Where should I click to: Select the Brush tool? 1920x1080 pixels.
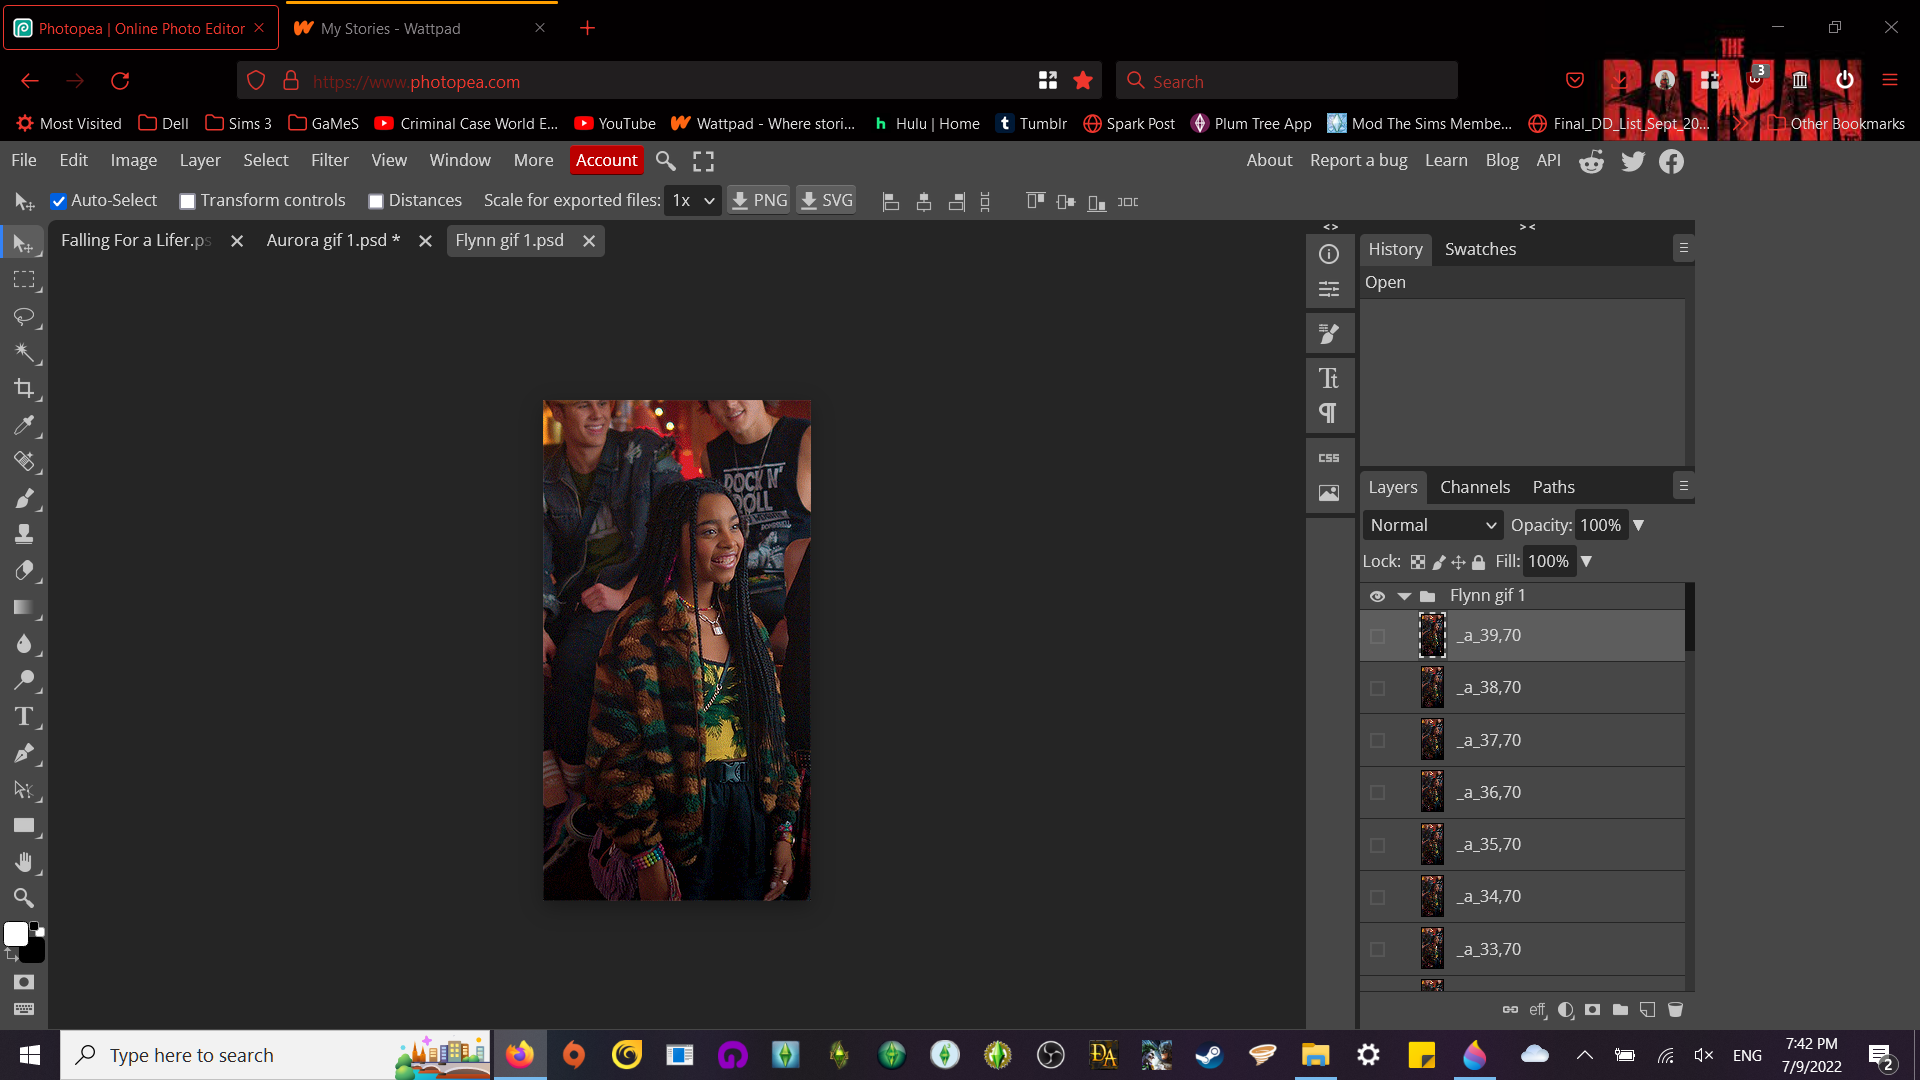click(x=24, y=498)
